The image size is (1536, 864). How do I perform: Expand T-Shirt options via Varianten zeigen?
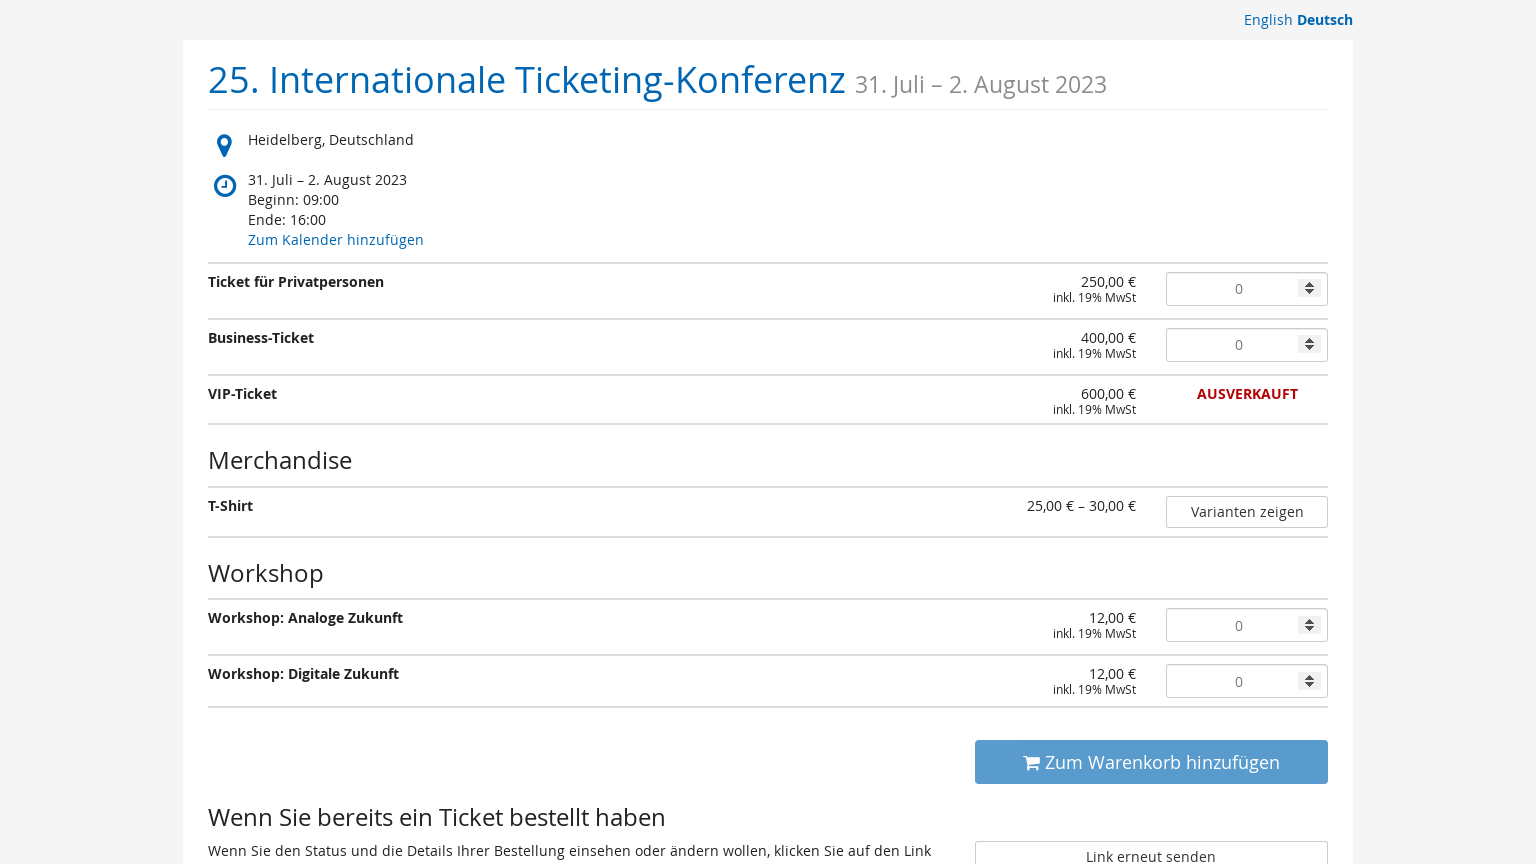(x=1246, y=512)
